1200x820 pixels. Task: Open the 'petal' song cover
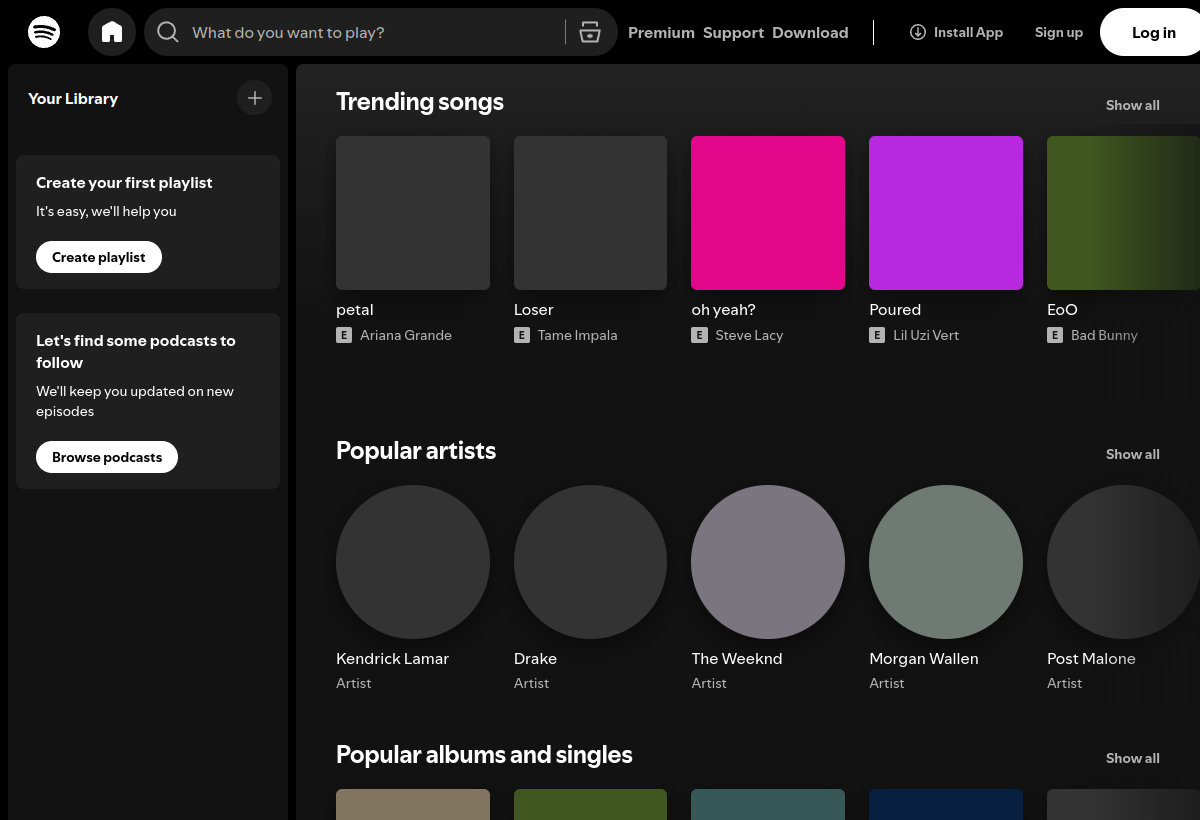pos(413,213)
